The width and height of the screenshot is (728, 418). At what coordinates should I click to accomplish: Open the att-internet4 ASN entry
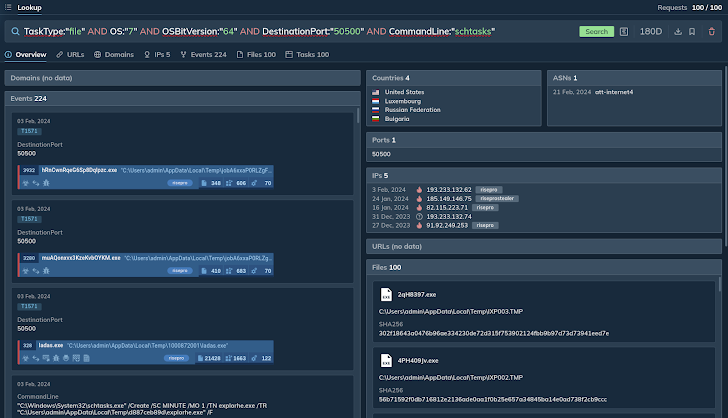(615, 92)
